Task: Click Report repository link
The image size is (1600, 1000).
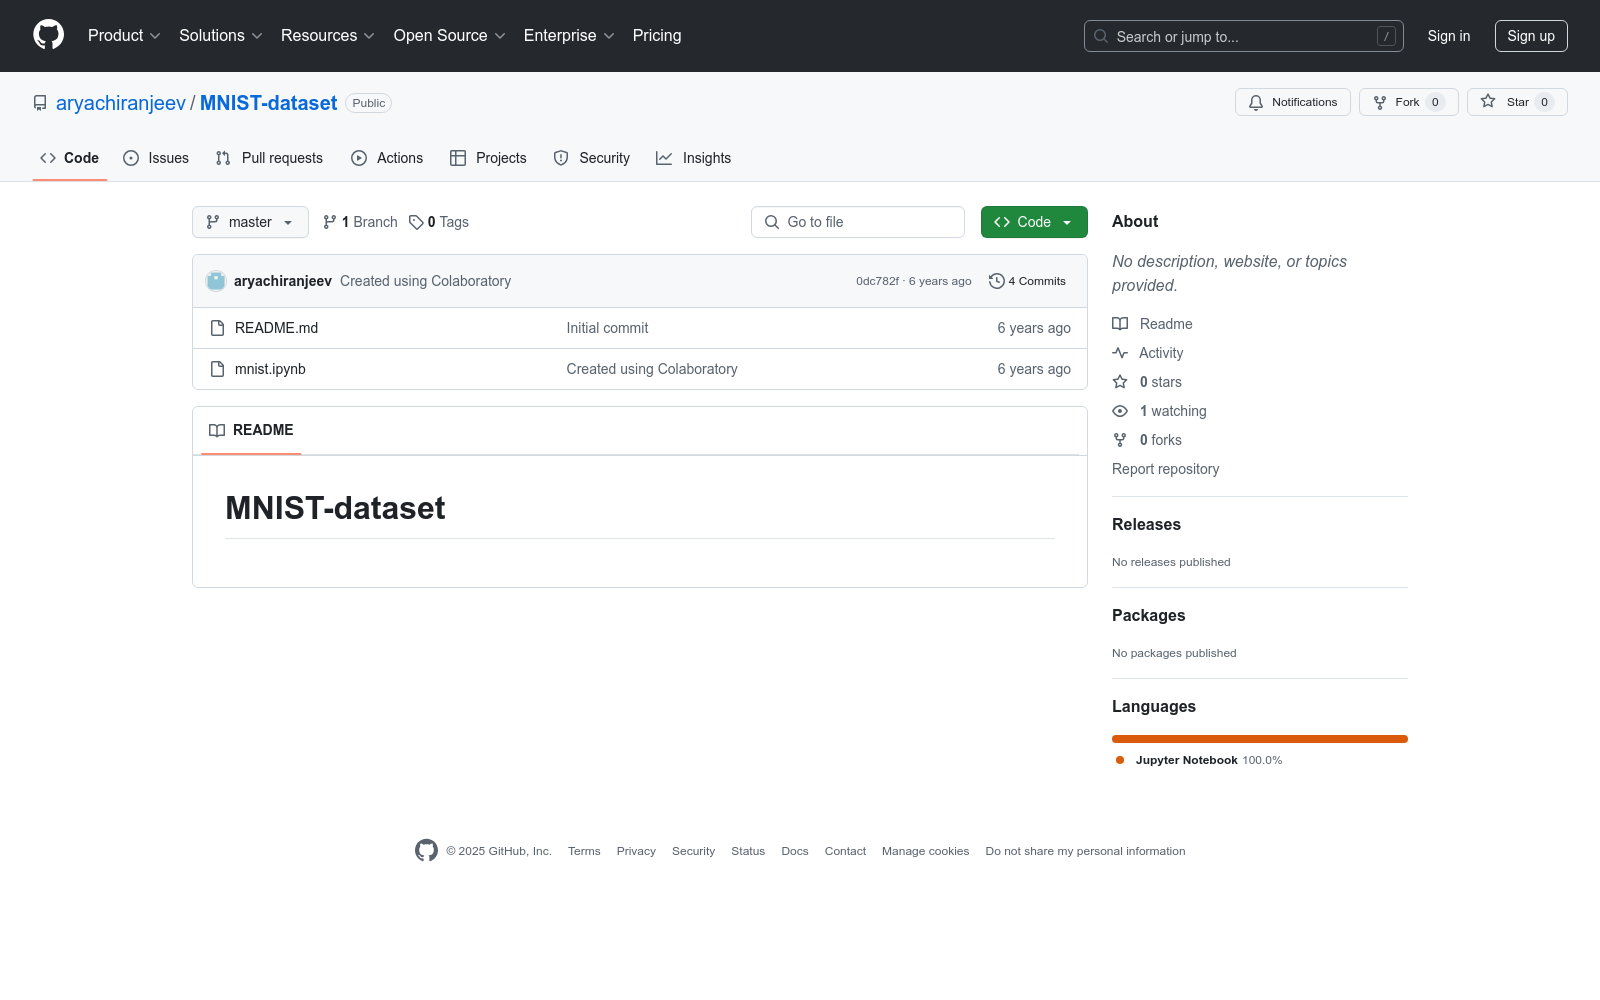Action: point(1165,469)
